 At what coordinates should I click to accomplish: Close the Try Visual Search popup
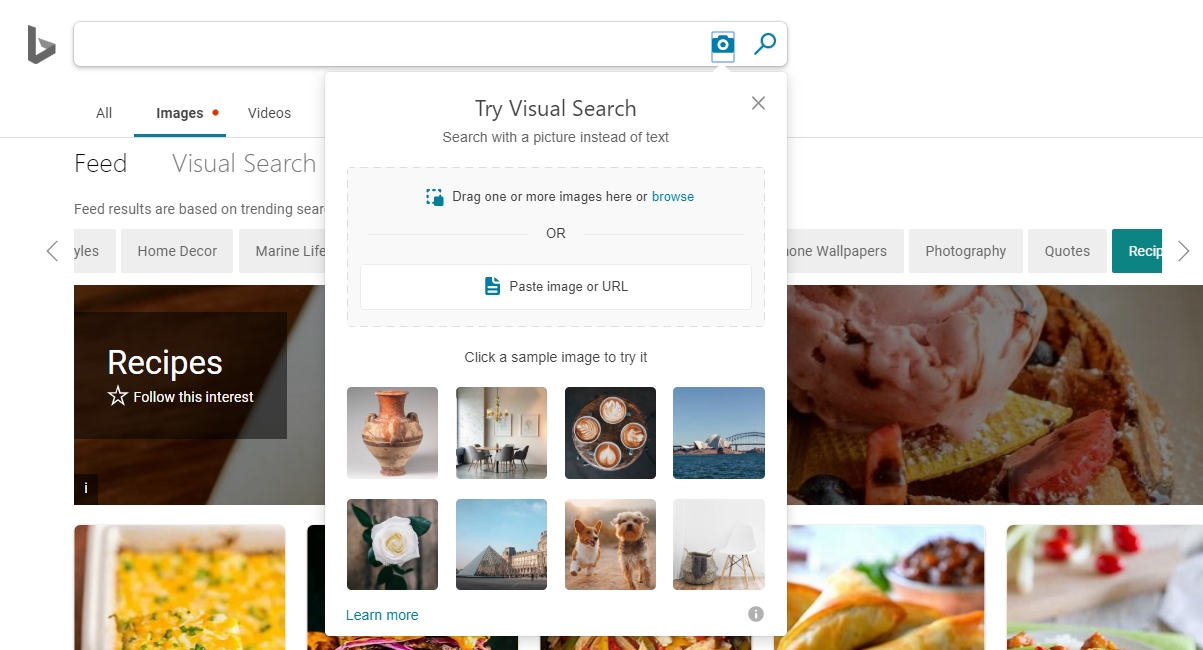pyautogui.click(x=758, y=103)
